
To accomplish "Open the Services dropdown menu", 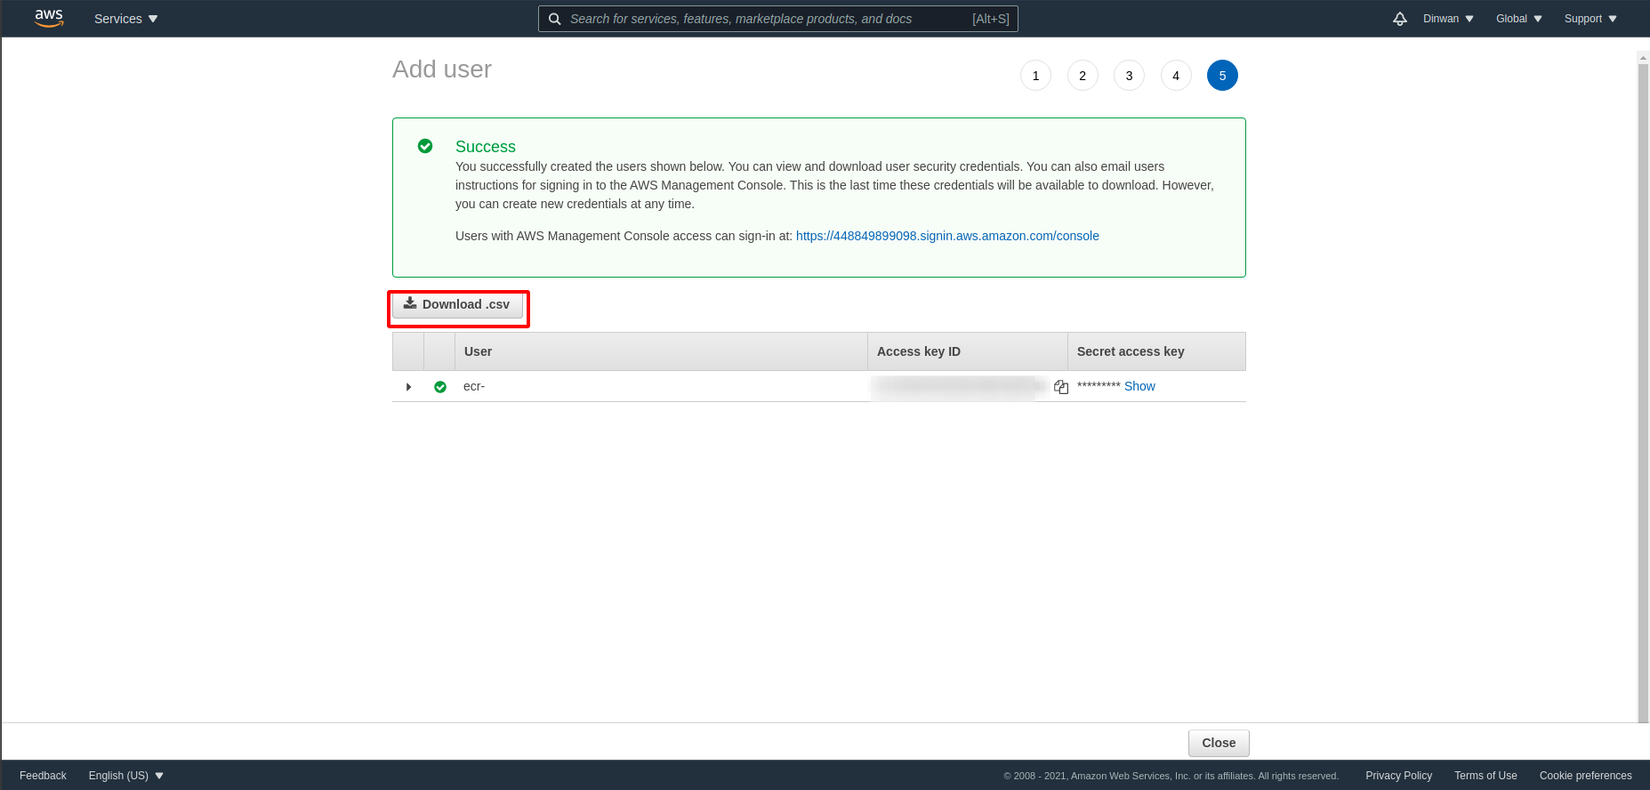I will [126, 19].
